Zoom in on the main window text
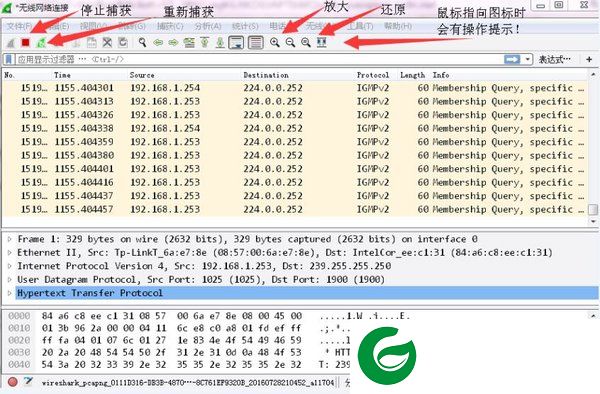600x394 pixels. pos(275,42)
